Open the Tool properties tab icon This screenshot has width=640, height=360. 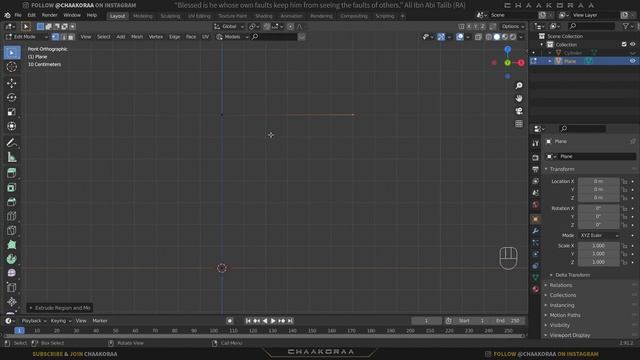[536, 143]
